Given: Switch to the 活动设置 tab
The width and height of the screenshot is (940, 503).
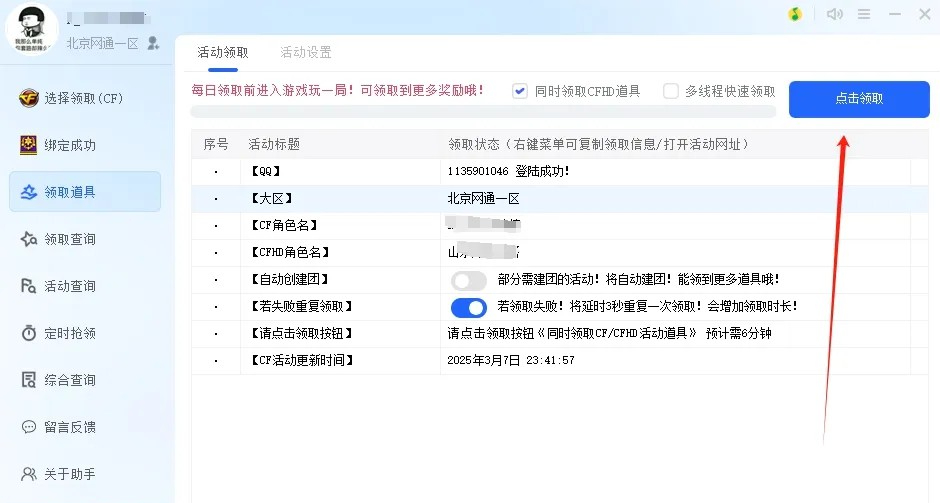Looking at the screenshot, I should pyautogui.click(x=306, y=53).
